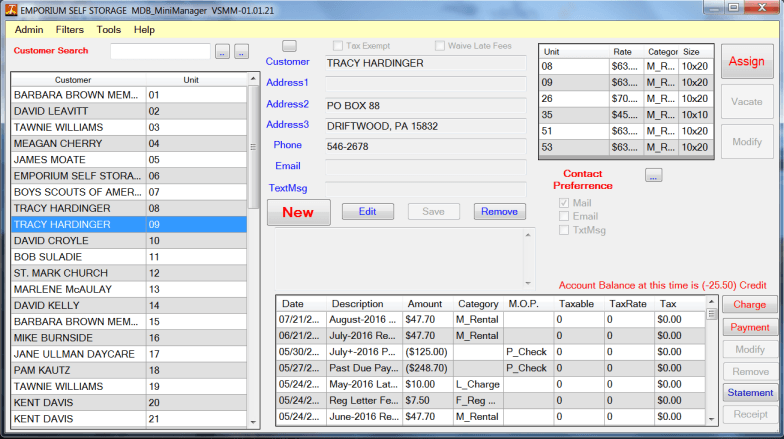
Task: Click the Payment button
Action: (750, 327)
